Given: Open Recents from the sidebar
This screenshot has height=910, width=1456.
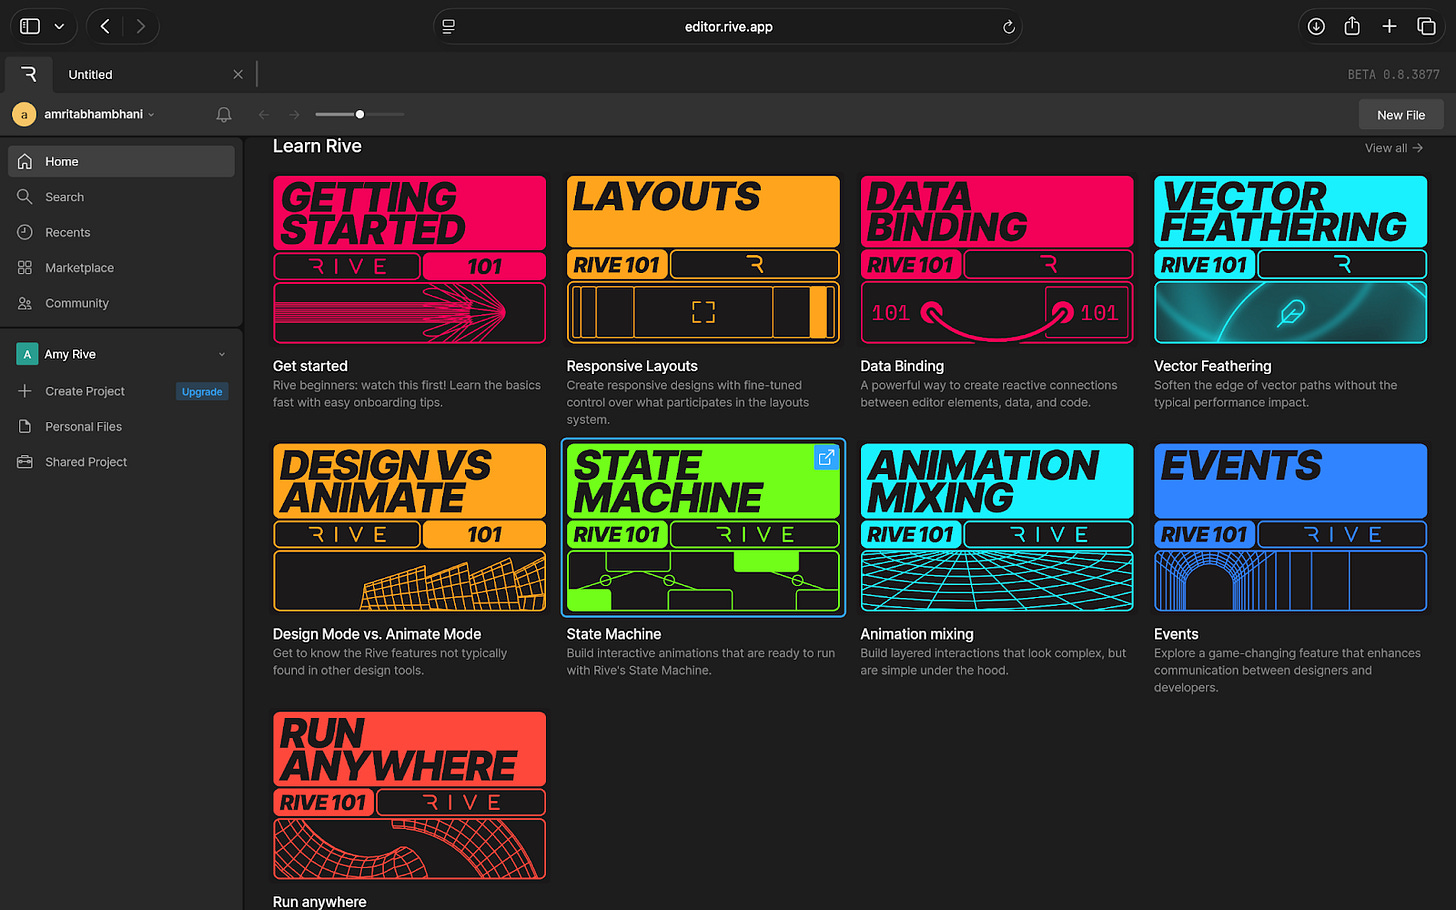Looking at the screenshot, I should pos(67,232).
